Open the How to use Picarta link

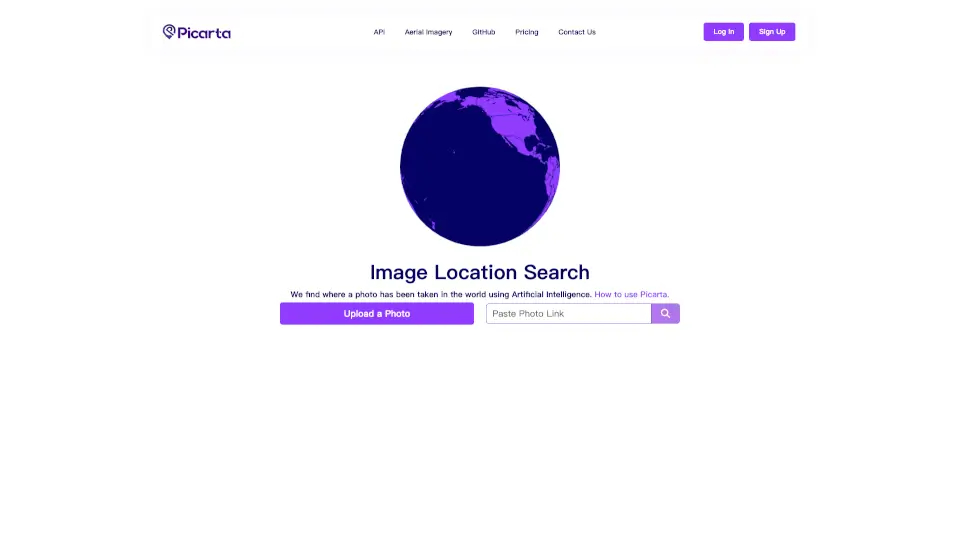[631, 294]
